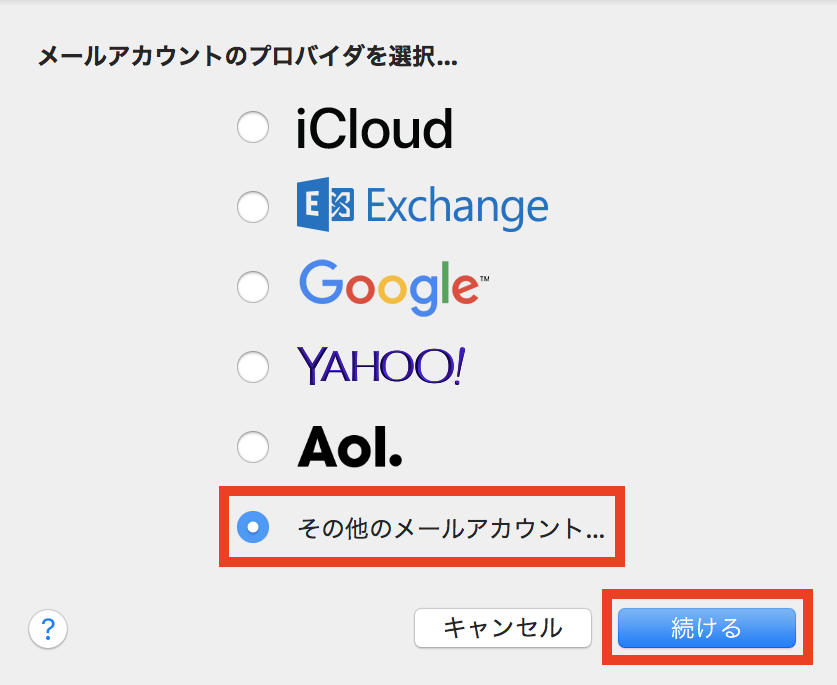The height and width of the screenshot is (685, 837).
Task: Click the purple Yahoo! logo
Action: (x=381, y=367)
